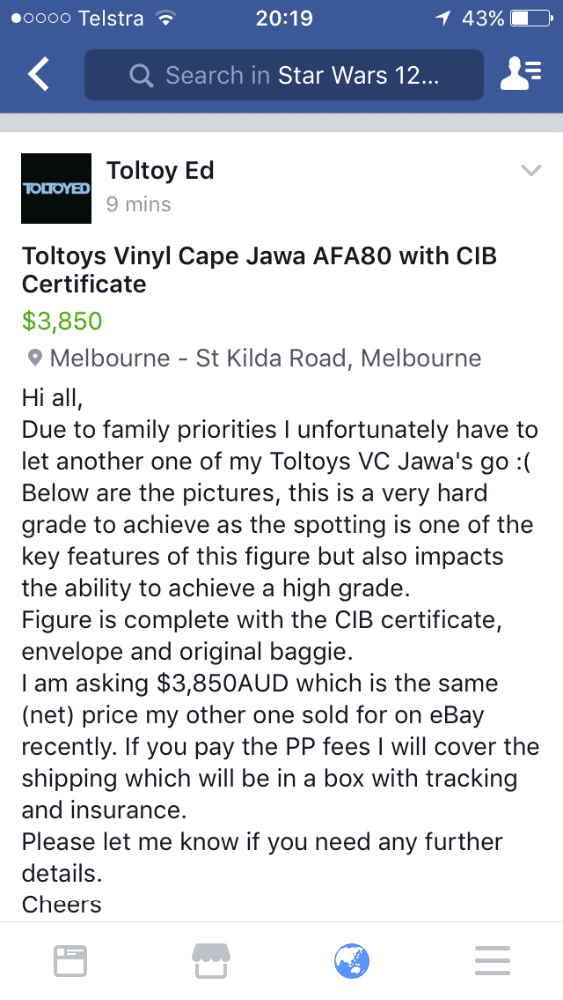Tap the Search in Star Wars field

(284, 75)
